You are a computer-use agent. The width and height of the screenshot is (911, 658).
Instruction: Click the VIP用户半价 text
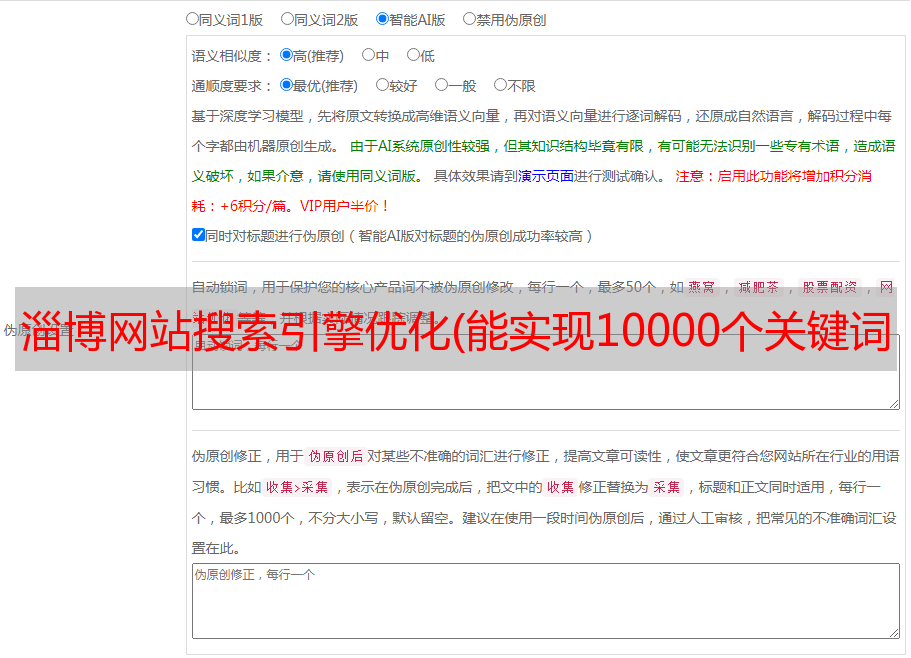pyautogui.click(x=345, y=206)
